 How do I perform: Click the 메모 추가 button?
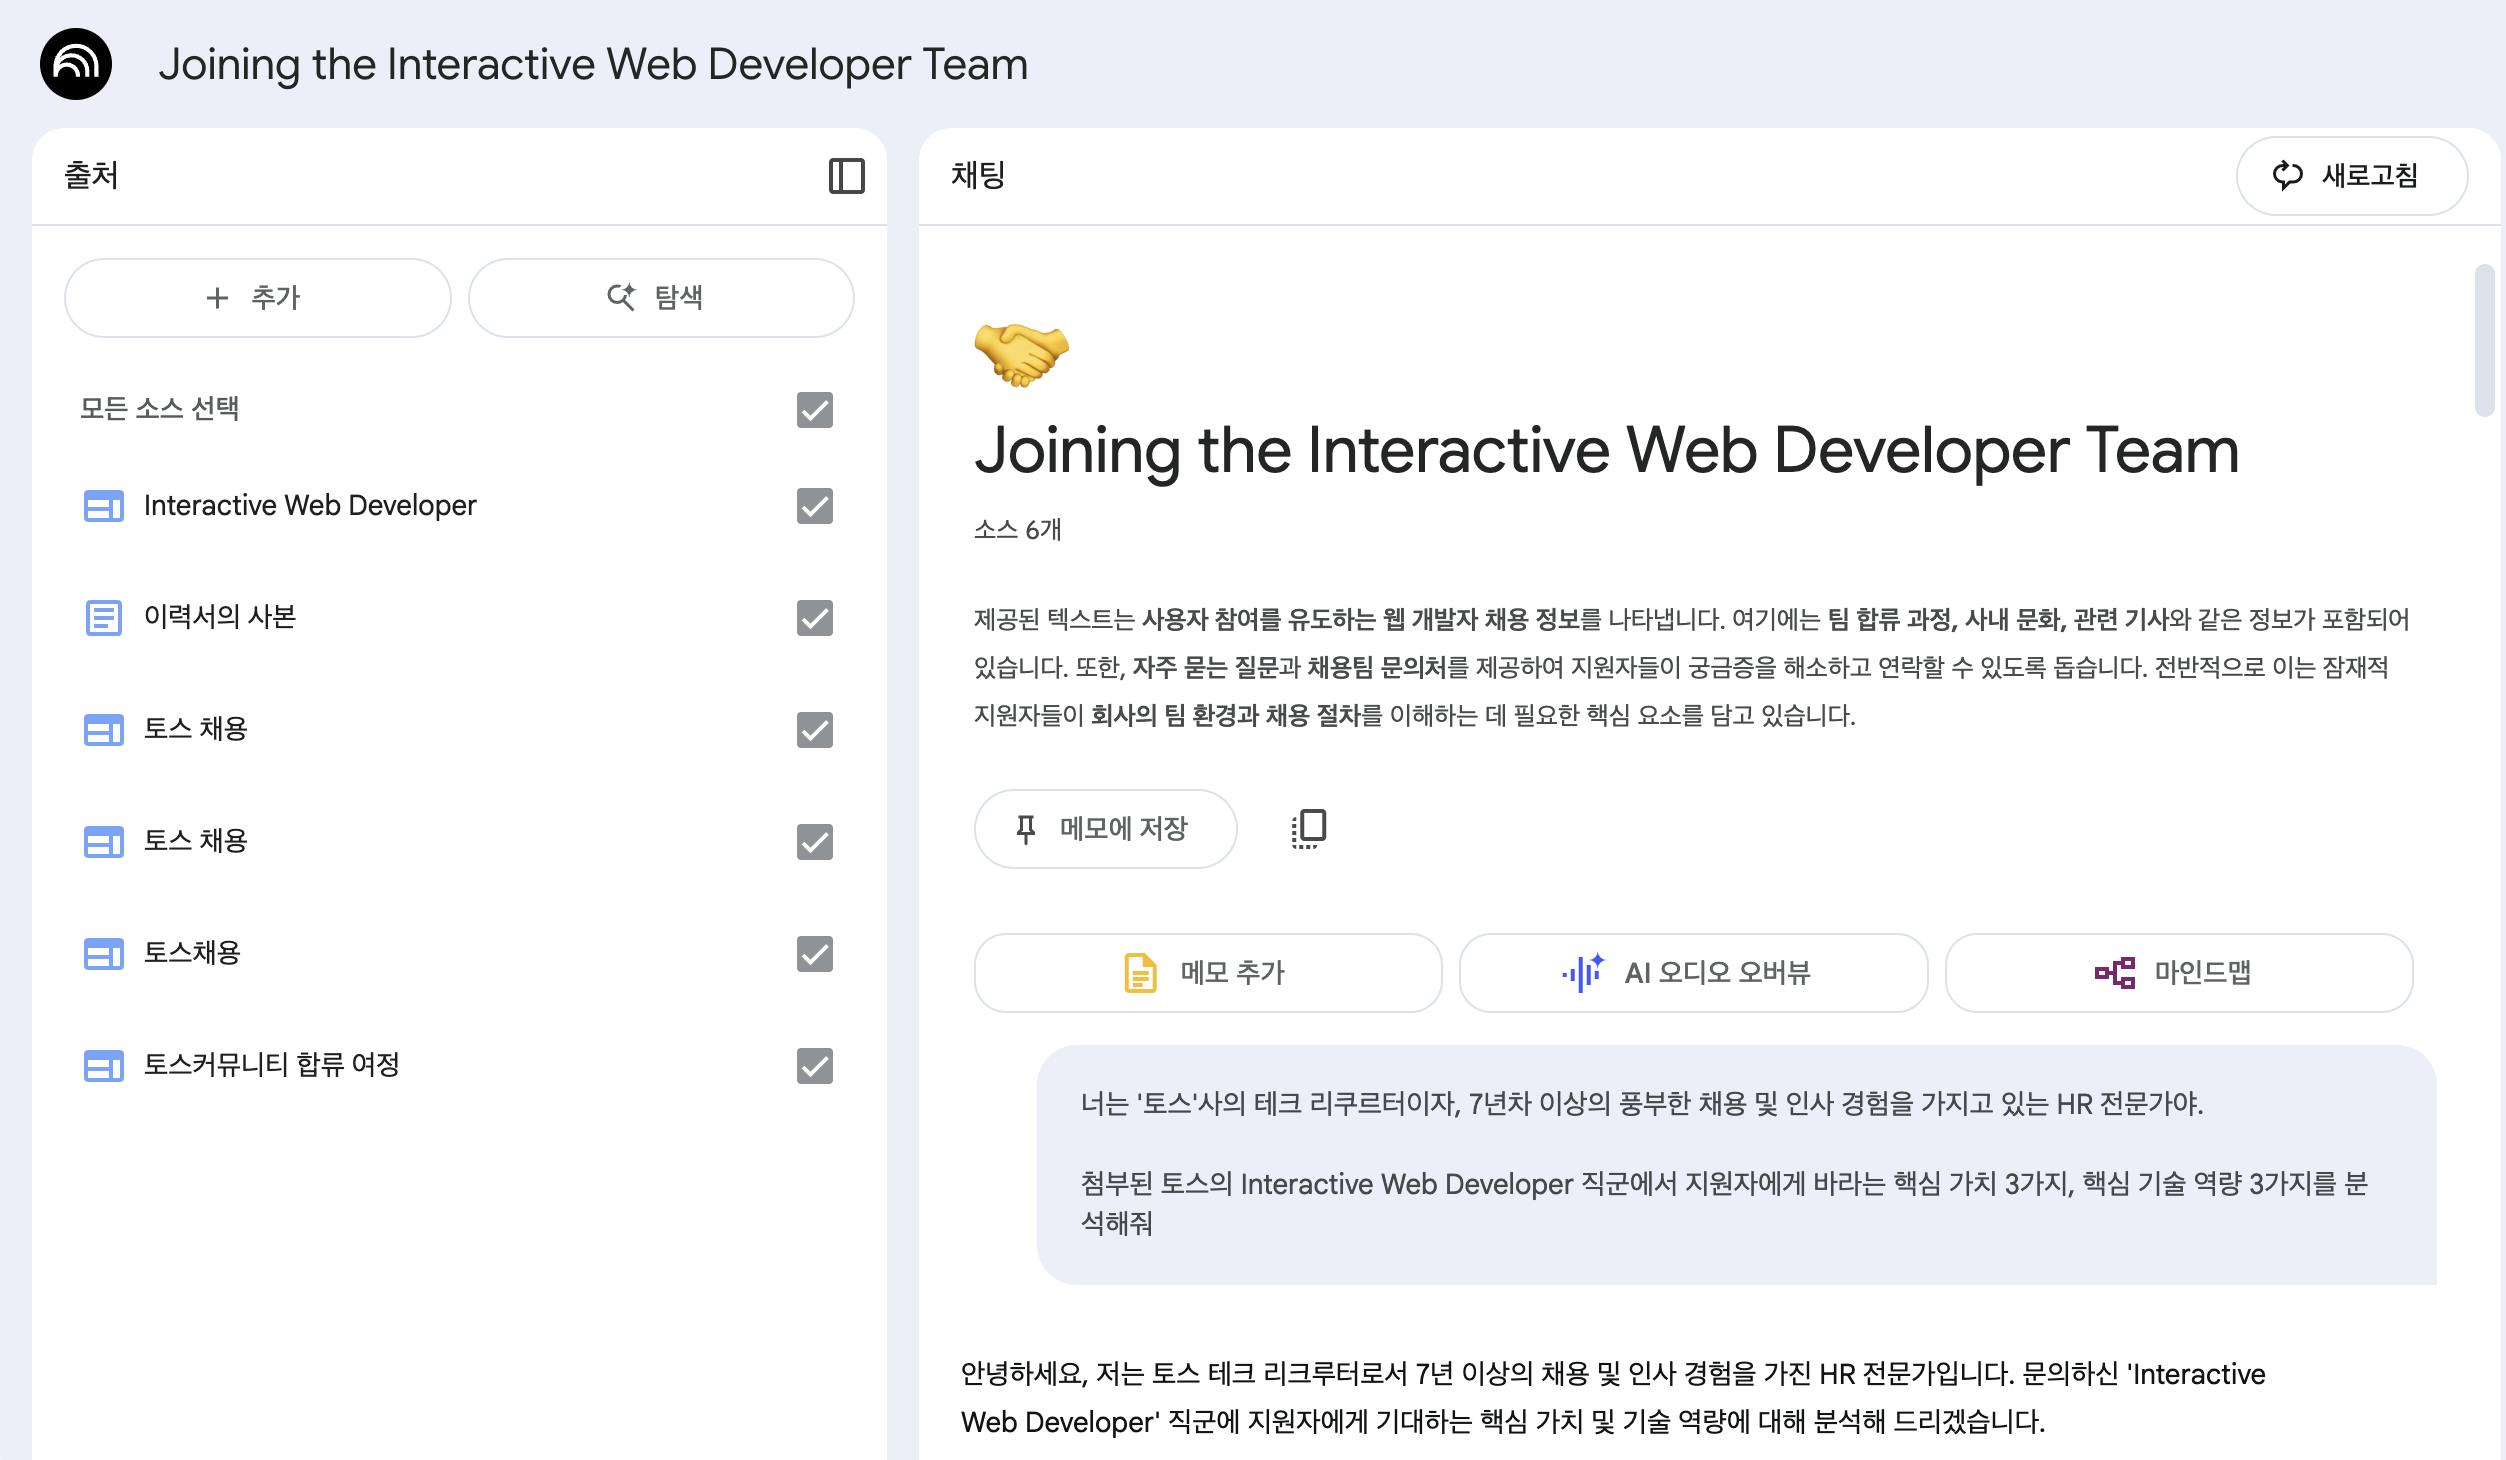[x=1208, y=973]
